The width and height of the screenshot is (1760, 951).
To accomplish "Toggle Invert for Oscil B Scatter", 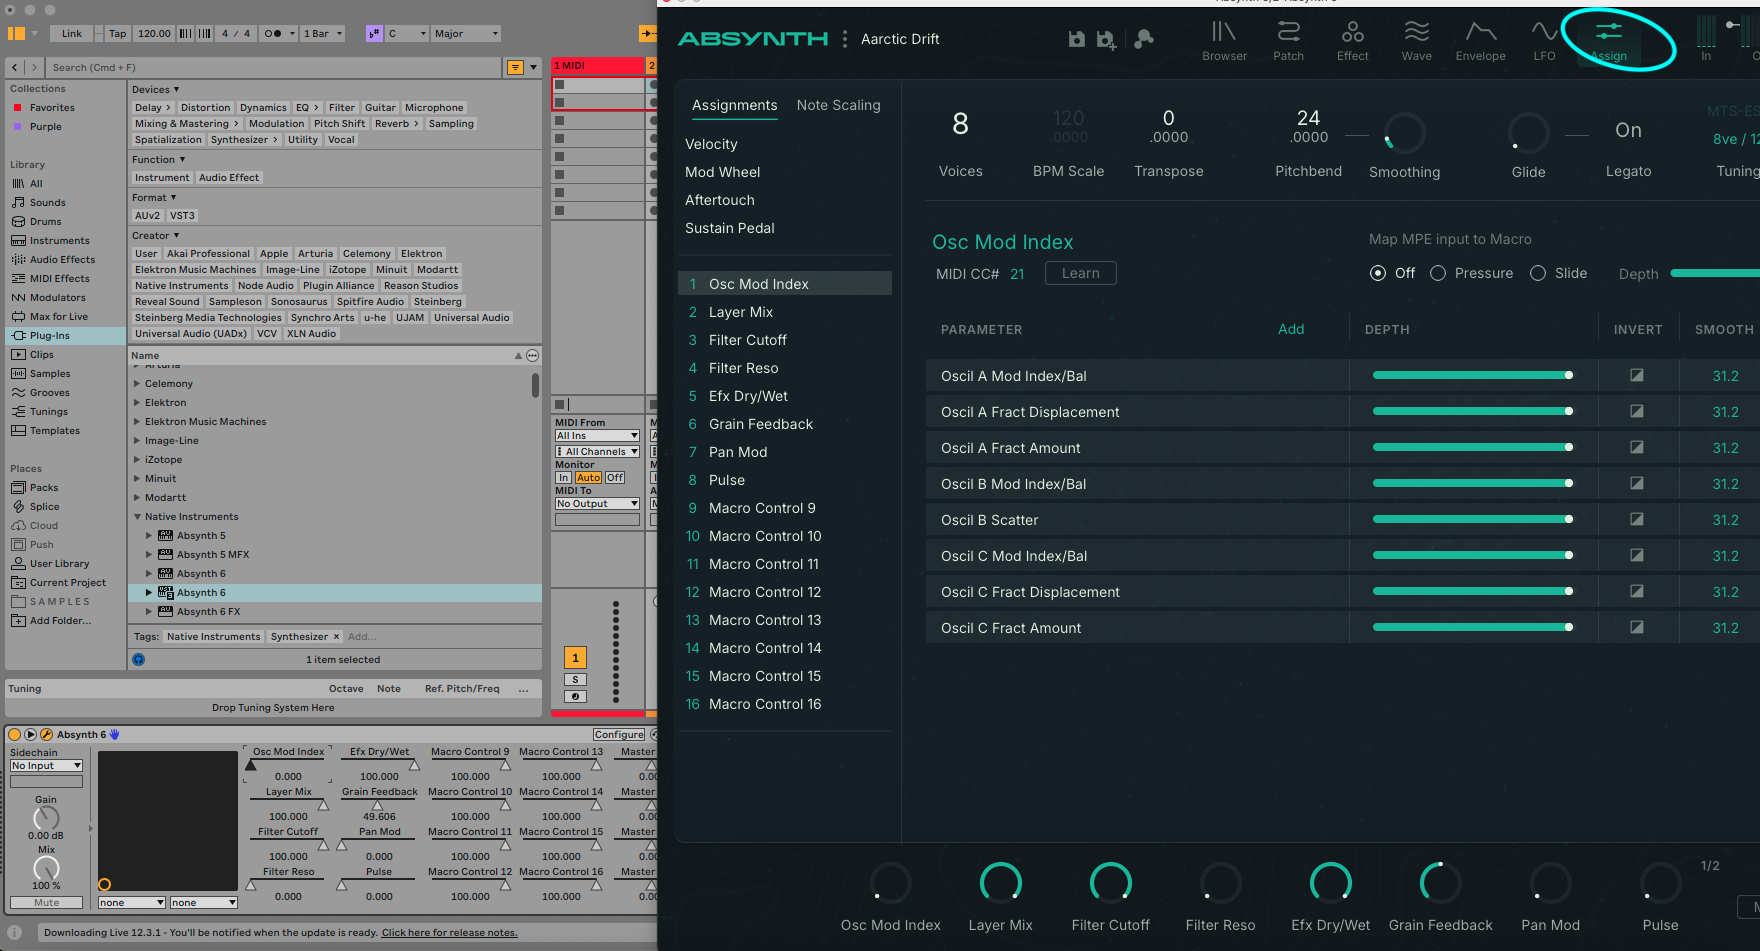I will pyautogui.click(x=1637, y=519).
